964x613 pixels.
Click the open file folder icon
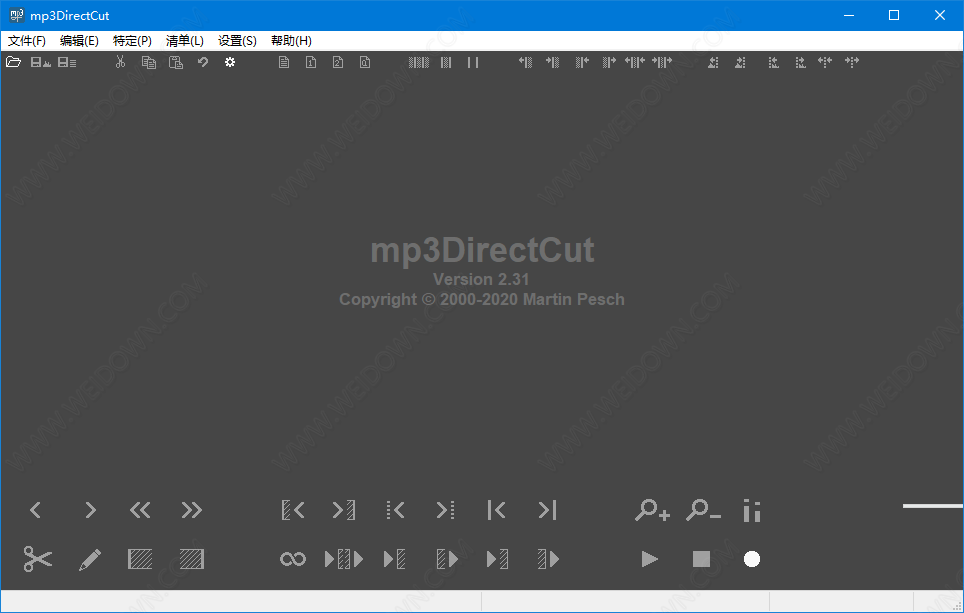13,63
